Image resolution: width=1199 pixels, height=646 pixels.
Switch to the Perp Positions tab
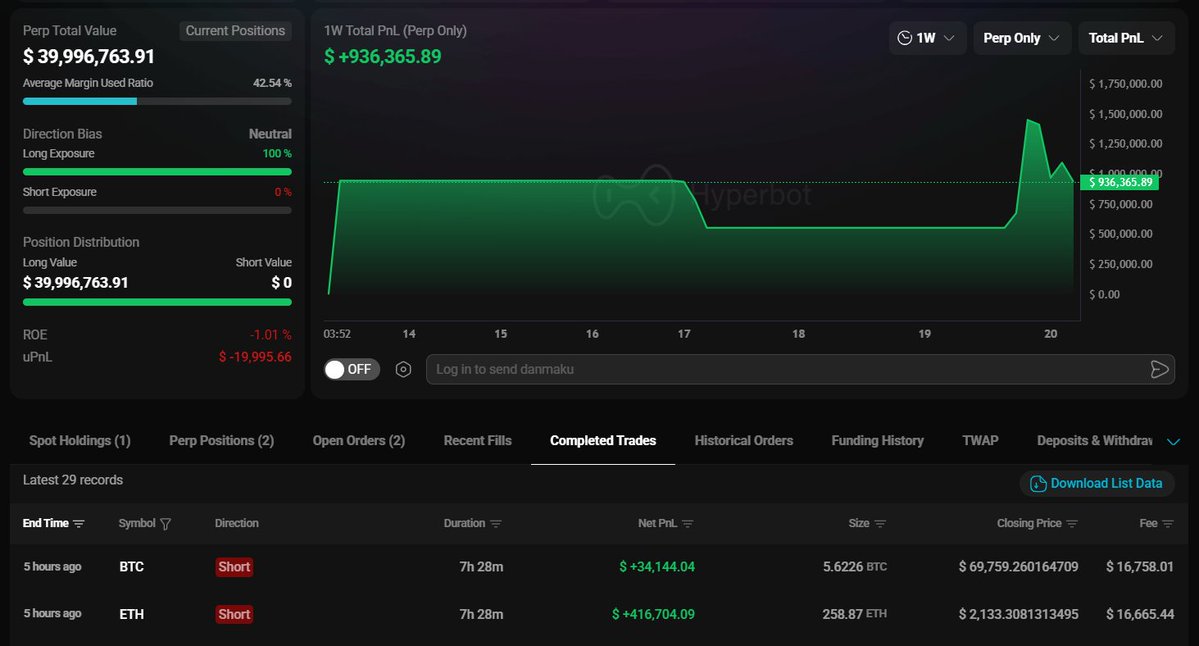pos(221,440)
